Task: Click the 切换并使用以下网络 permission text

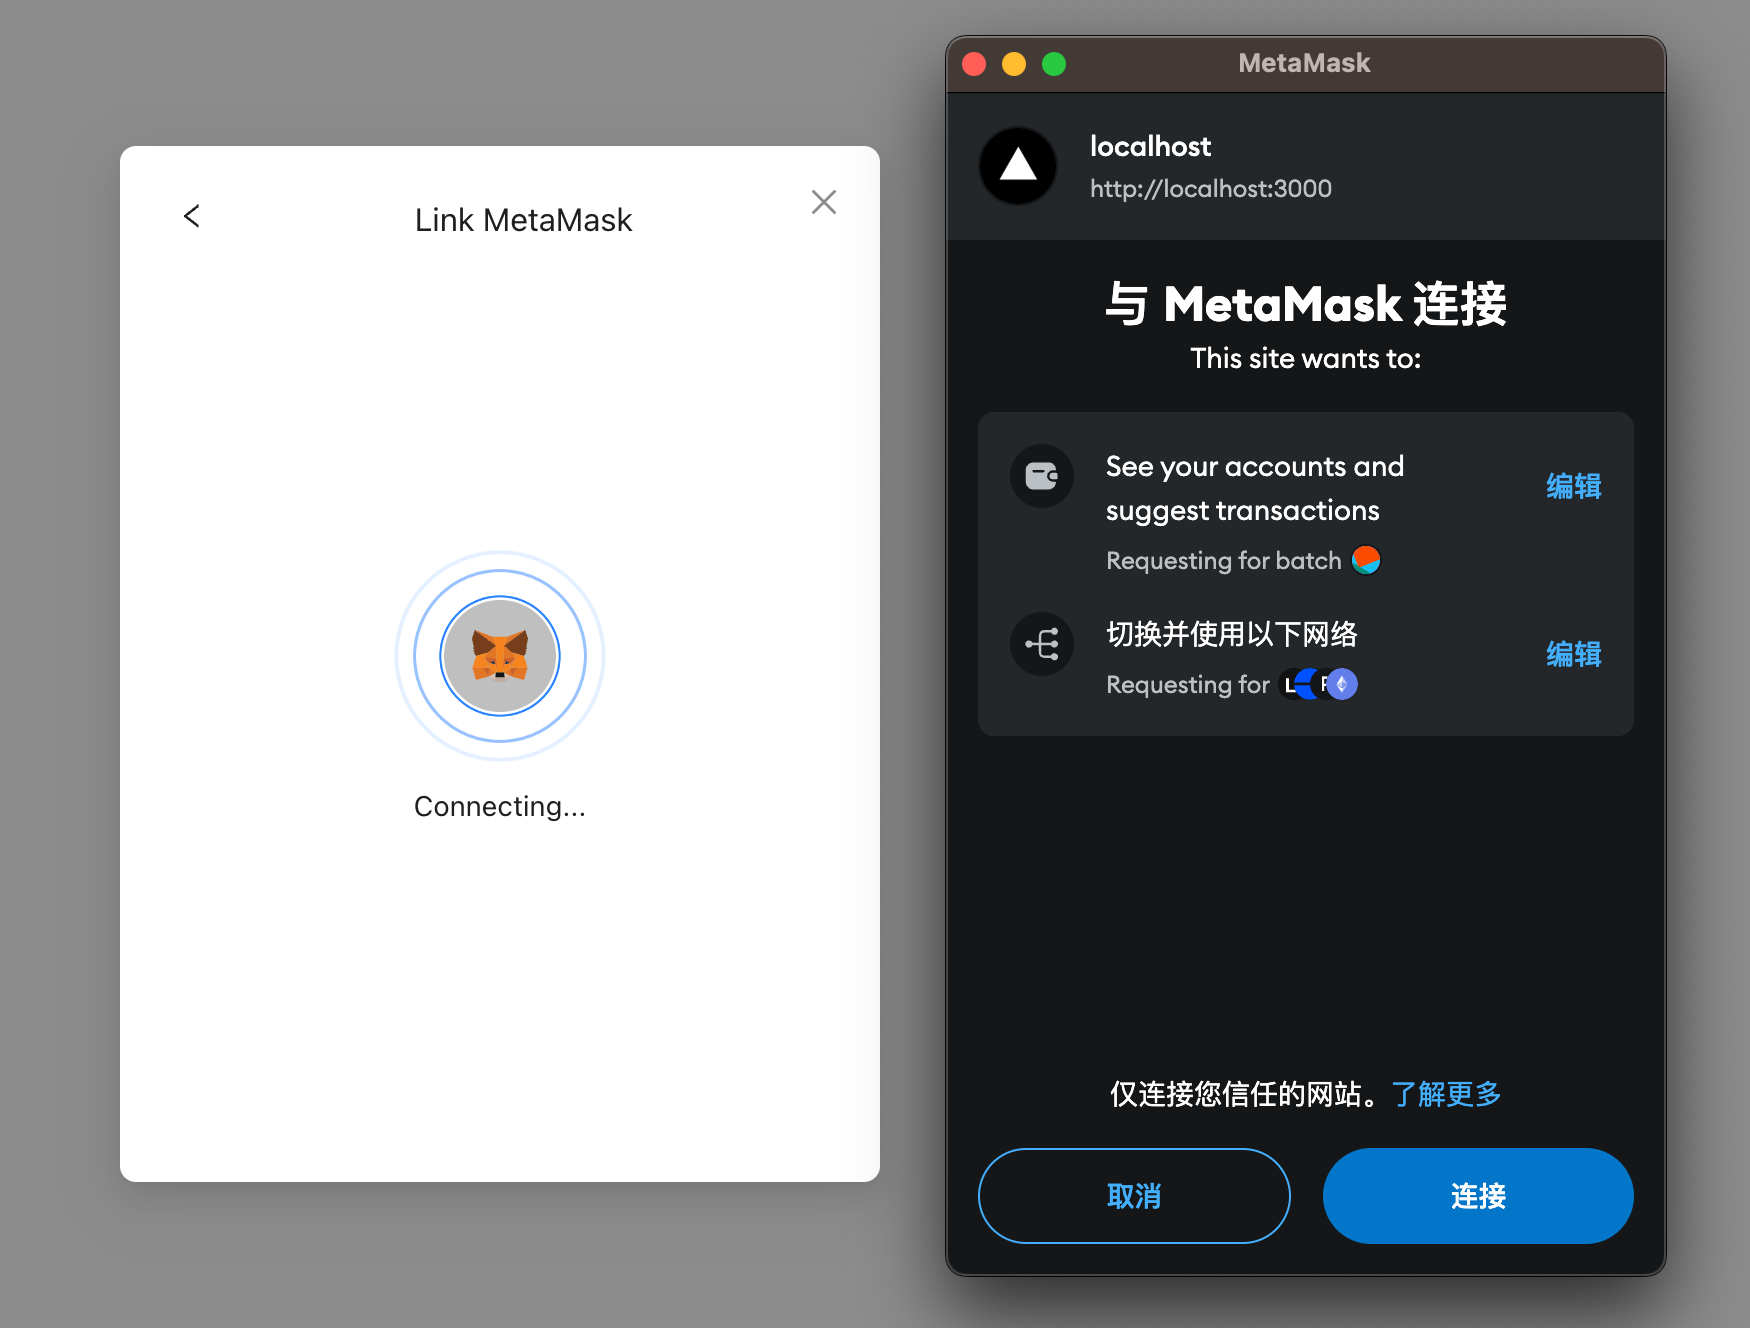Action: pos(1231,634)
